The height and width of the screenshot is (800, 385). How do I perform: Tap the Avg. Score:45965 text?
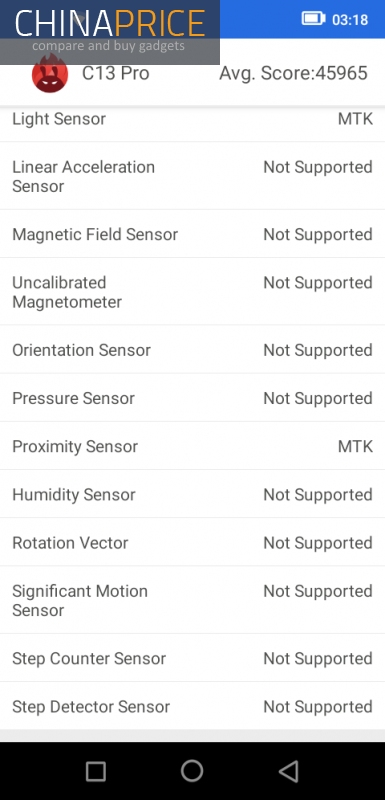(293, 73)
